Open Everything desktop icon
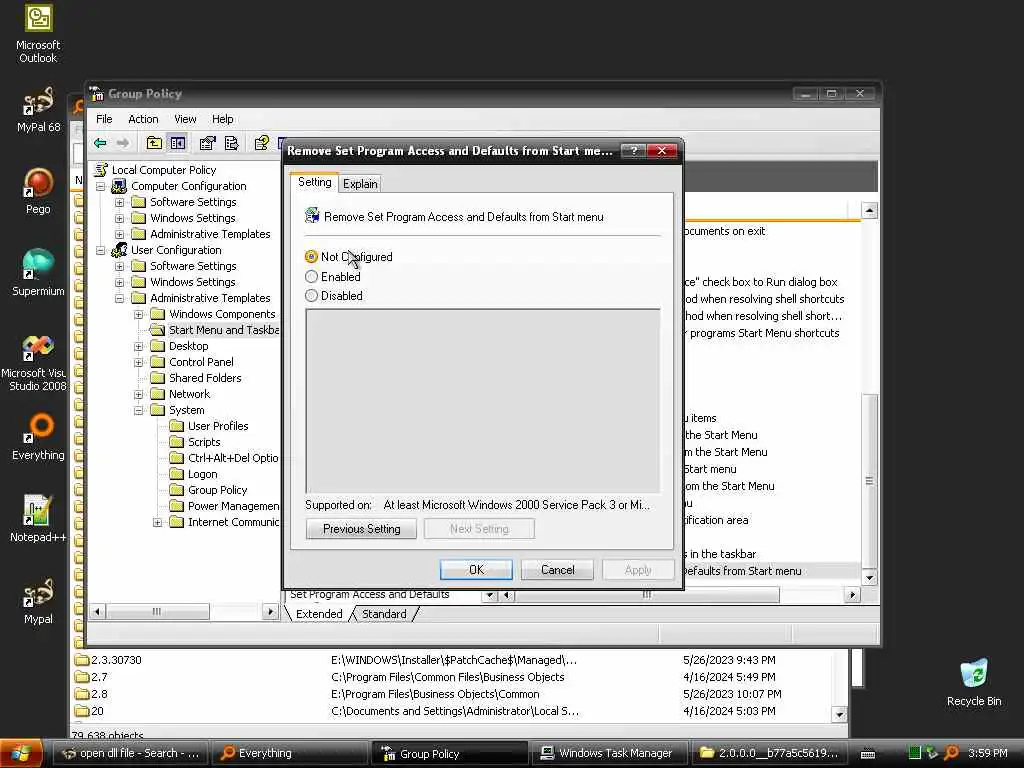This screenshot has width=1024, height=768. point(38,437)
